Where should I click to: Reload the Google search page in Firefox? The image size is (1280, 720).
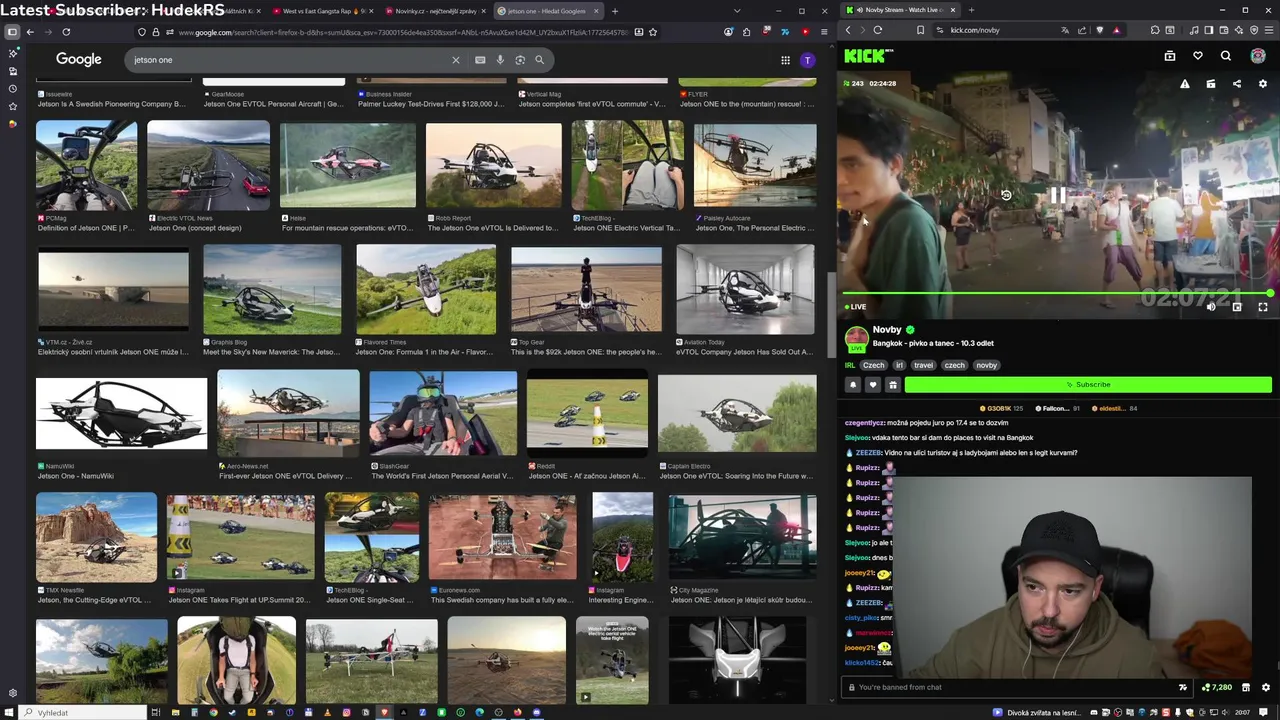pos(66,32)
